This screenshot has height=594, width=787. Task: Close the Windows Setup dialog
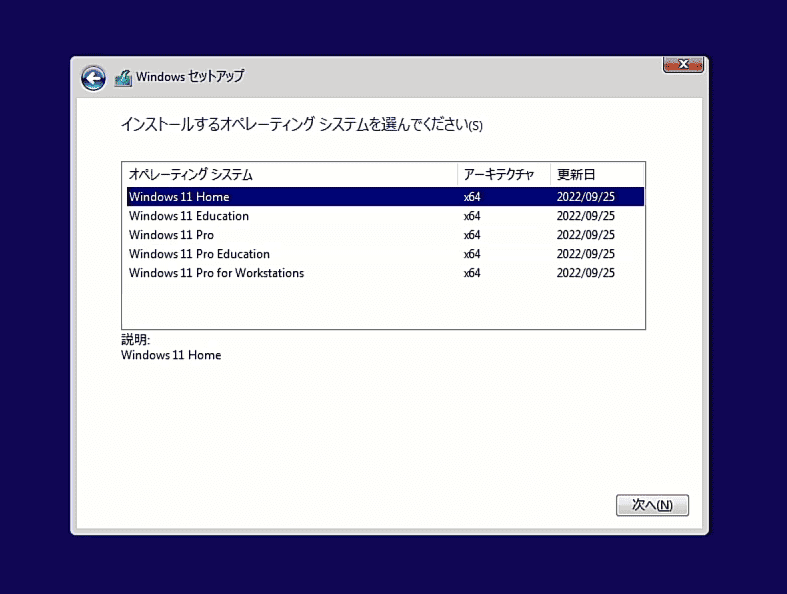683,65
